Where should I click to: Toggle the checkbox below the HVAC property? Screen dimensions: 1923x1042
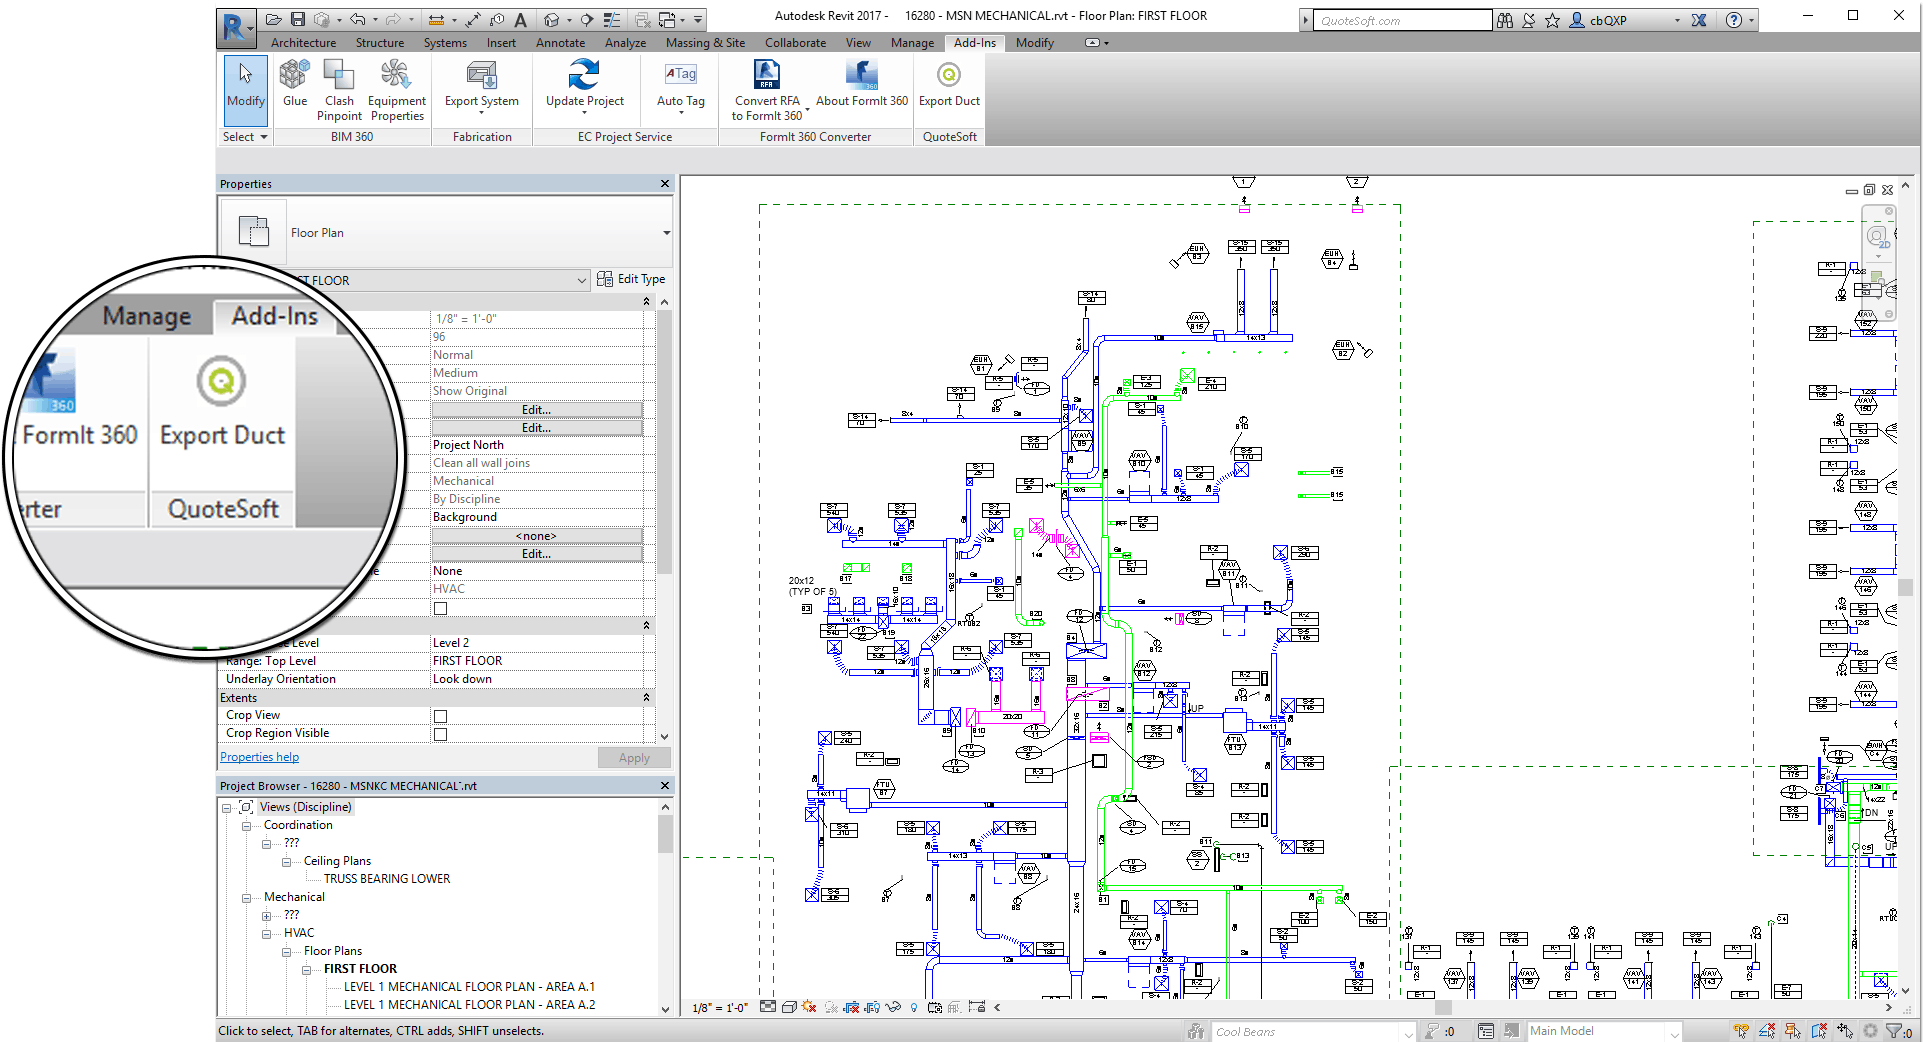click(440, 607)
